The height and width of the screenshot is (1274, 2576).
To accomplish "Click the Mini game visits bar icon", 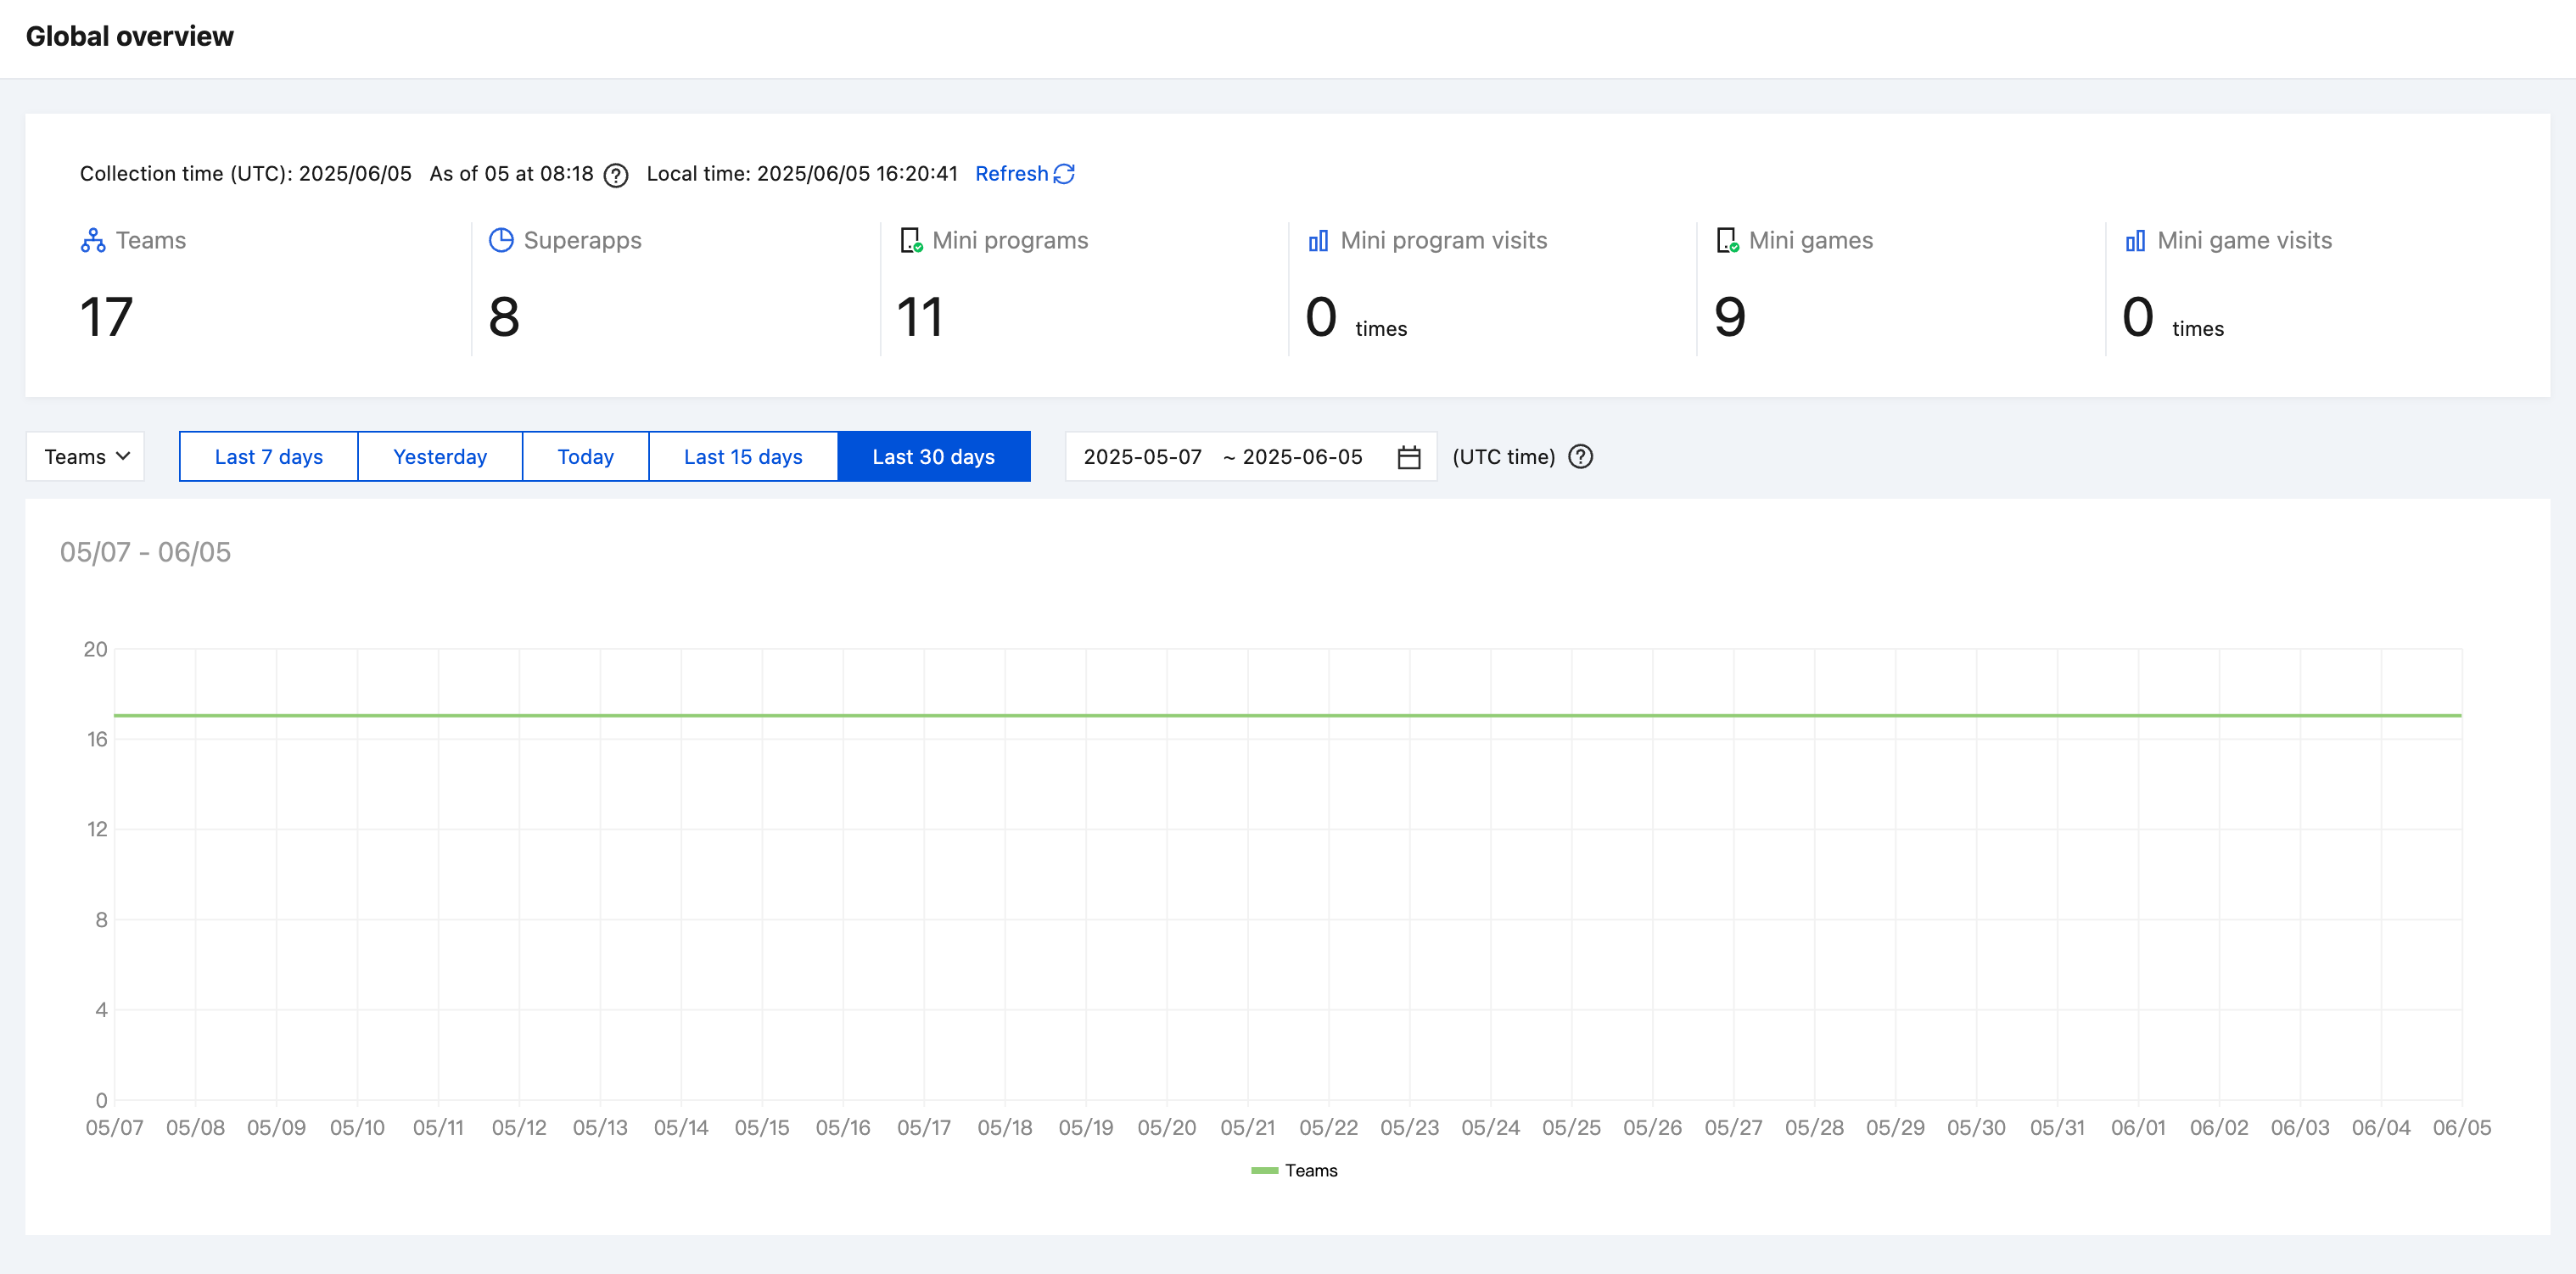I will click(x=2135, y=241).
